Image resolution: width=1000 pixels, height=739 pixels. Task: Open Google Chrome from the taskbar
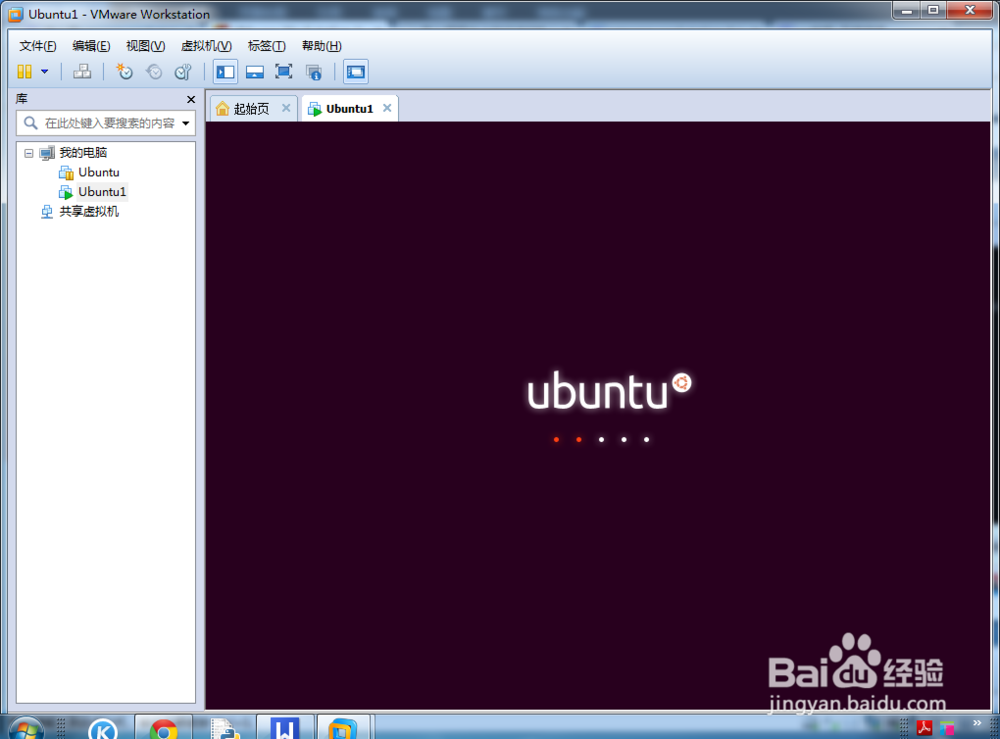pyautogui.click(x=164, y=729)
